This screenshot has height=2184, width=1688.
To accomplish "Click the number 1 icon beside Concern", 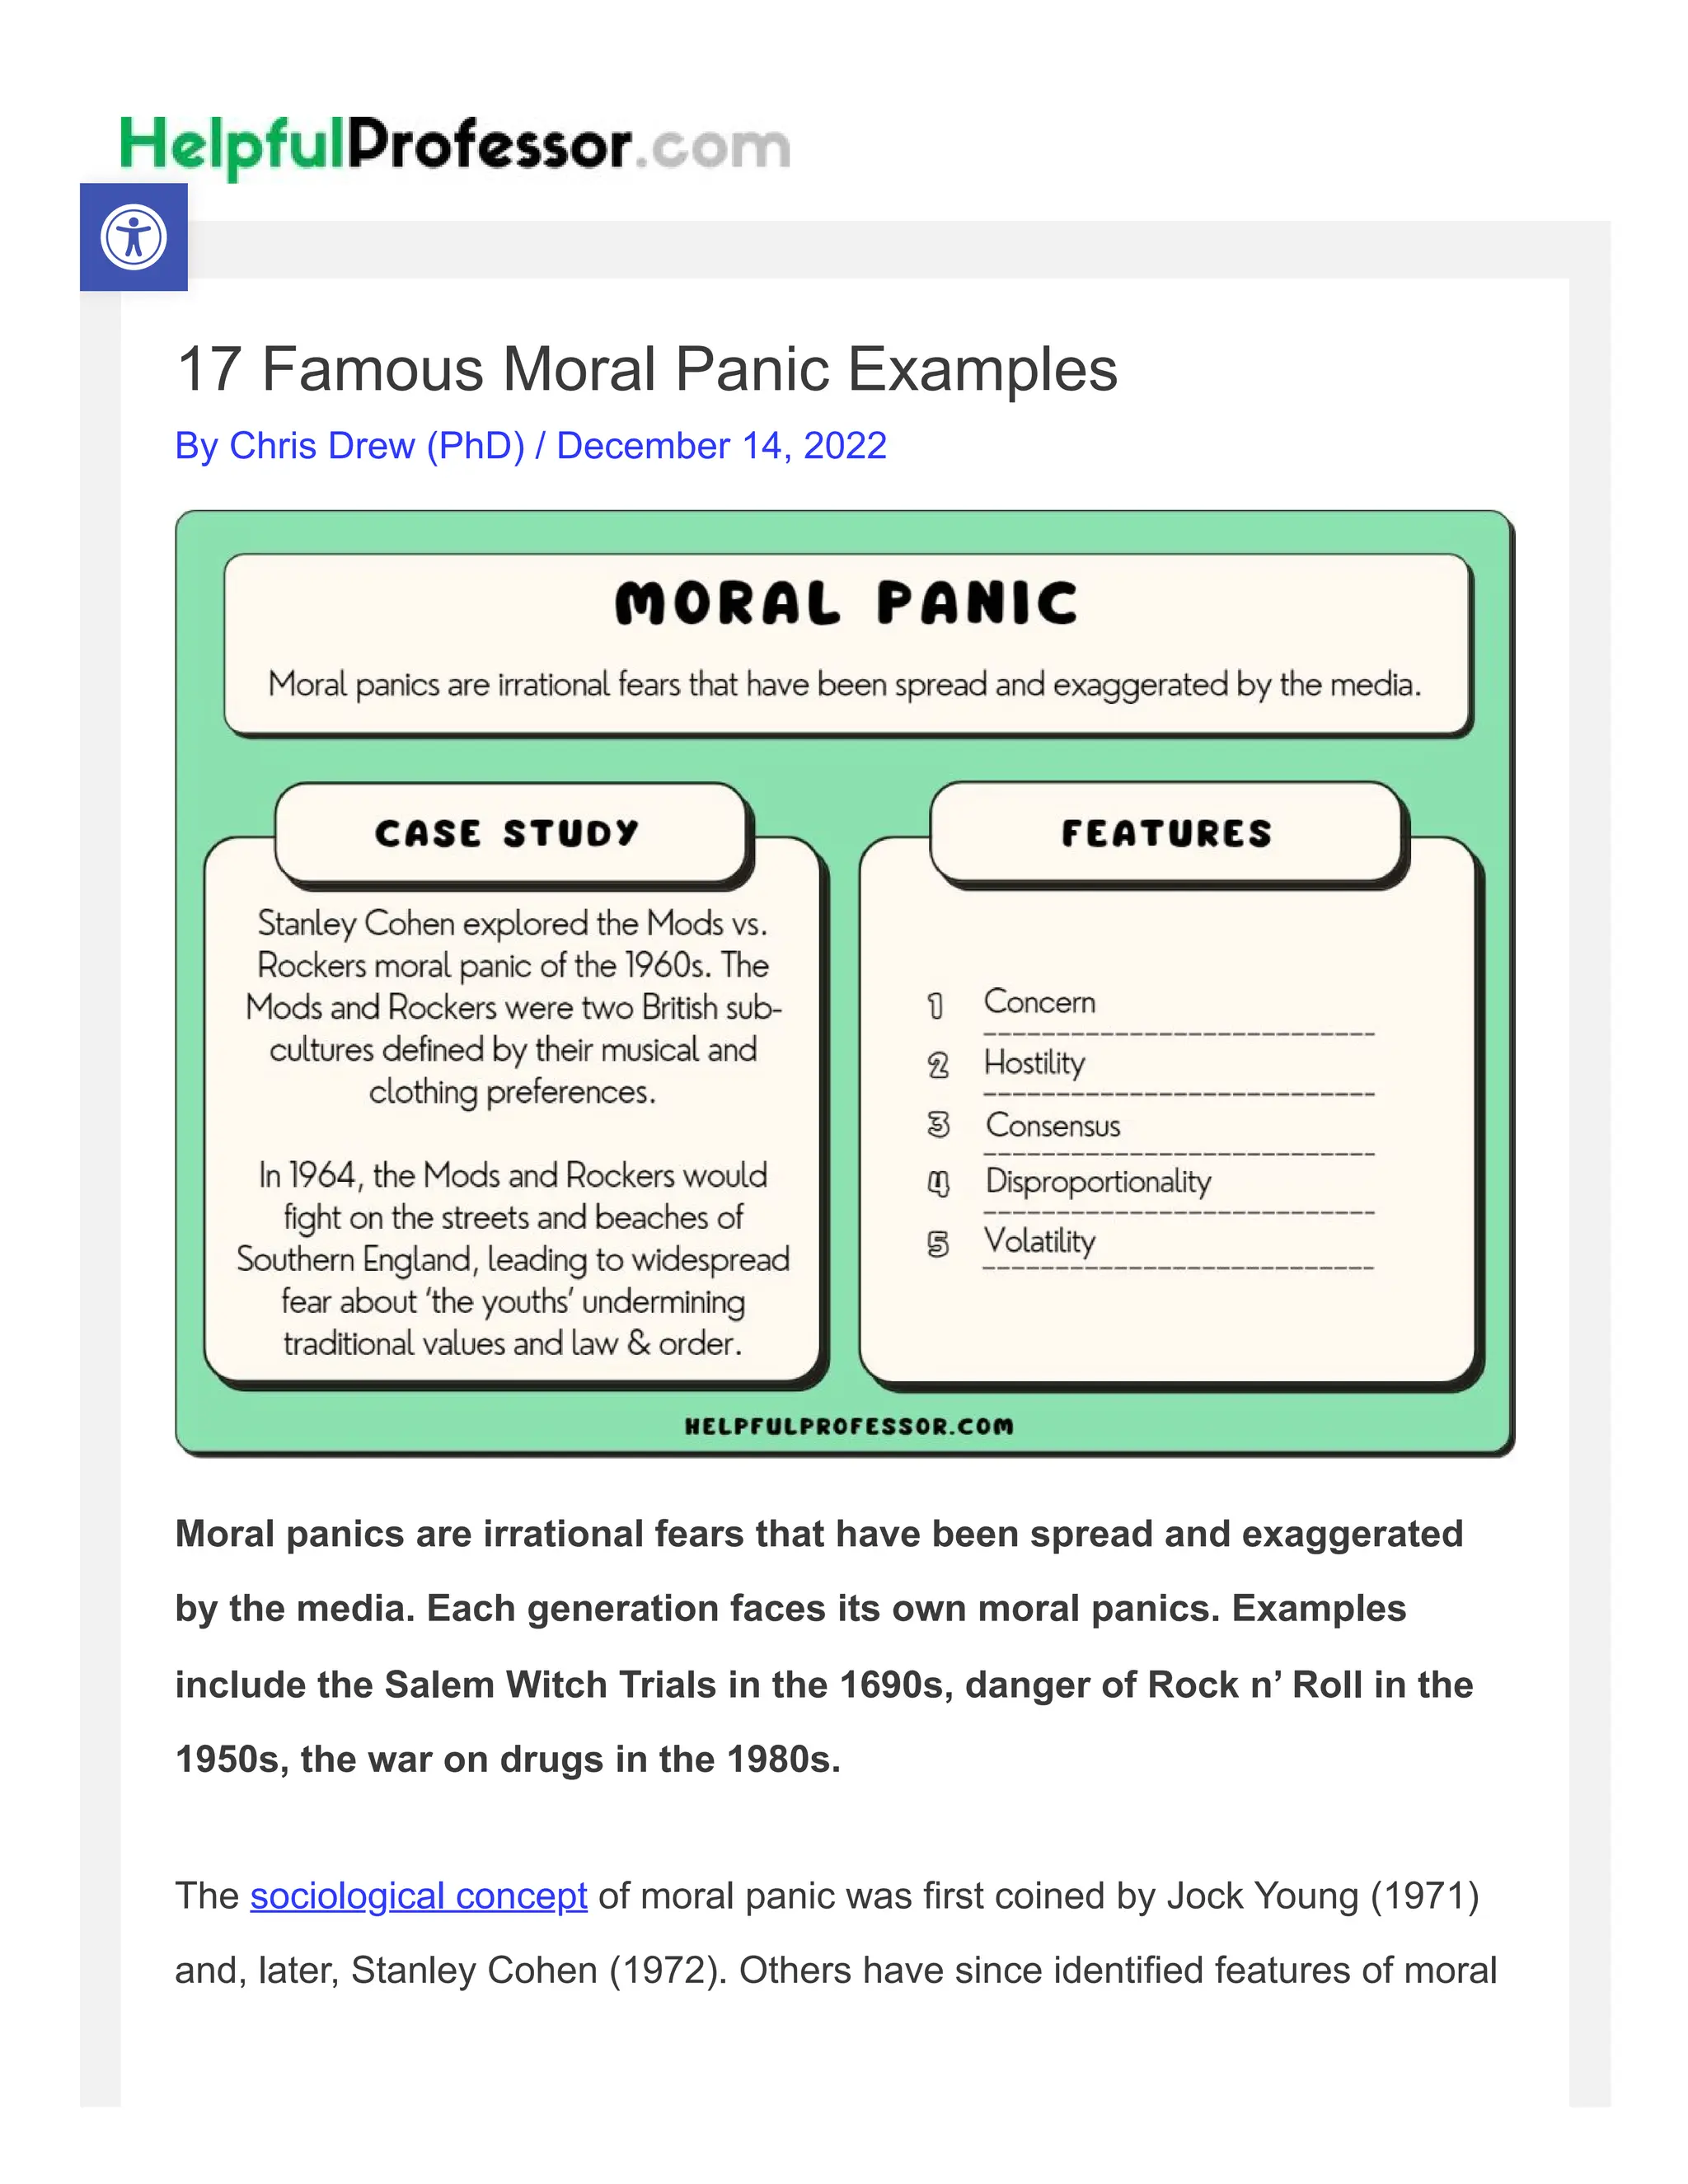I will point(936,1005).
